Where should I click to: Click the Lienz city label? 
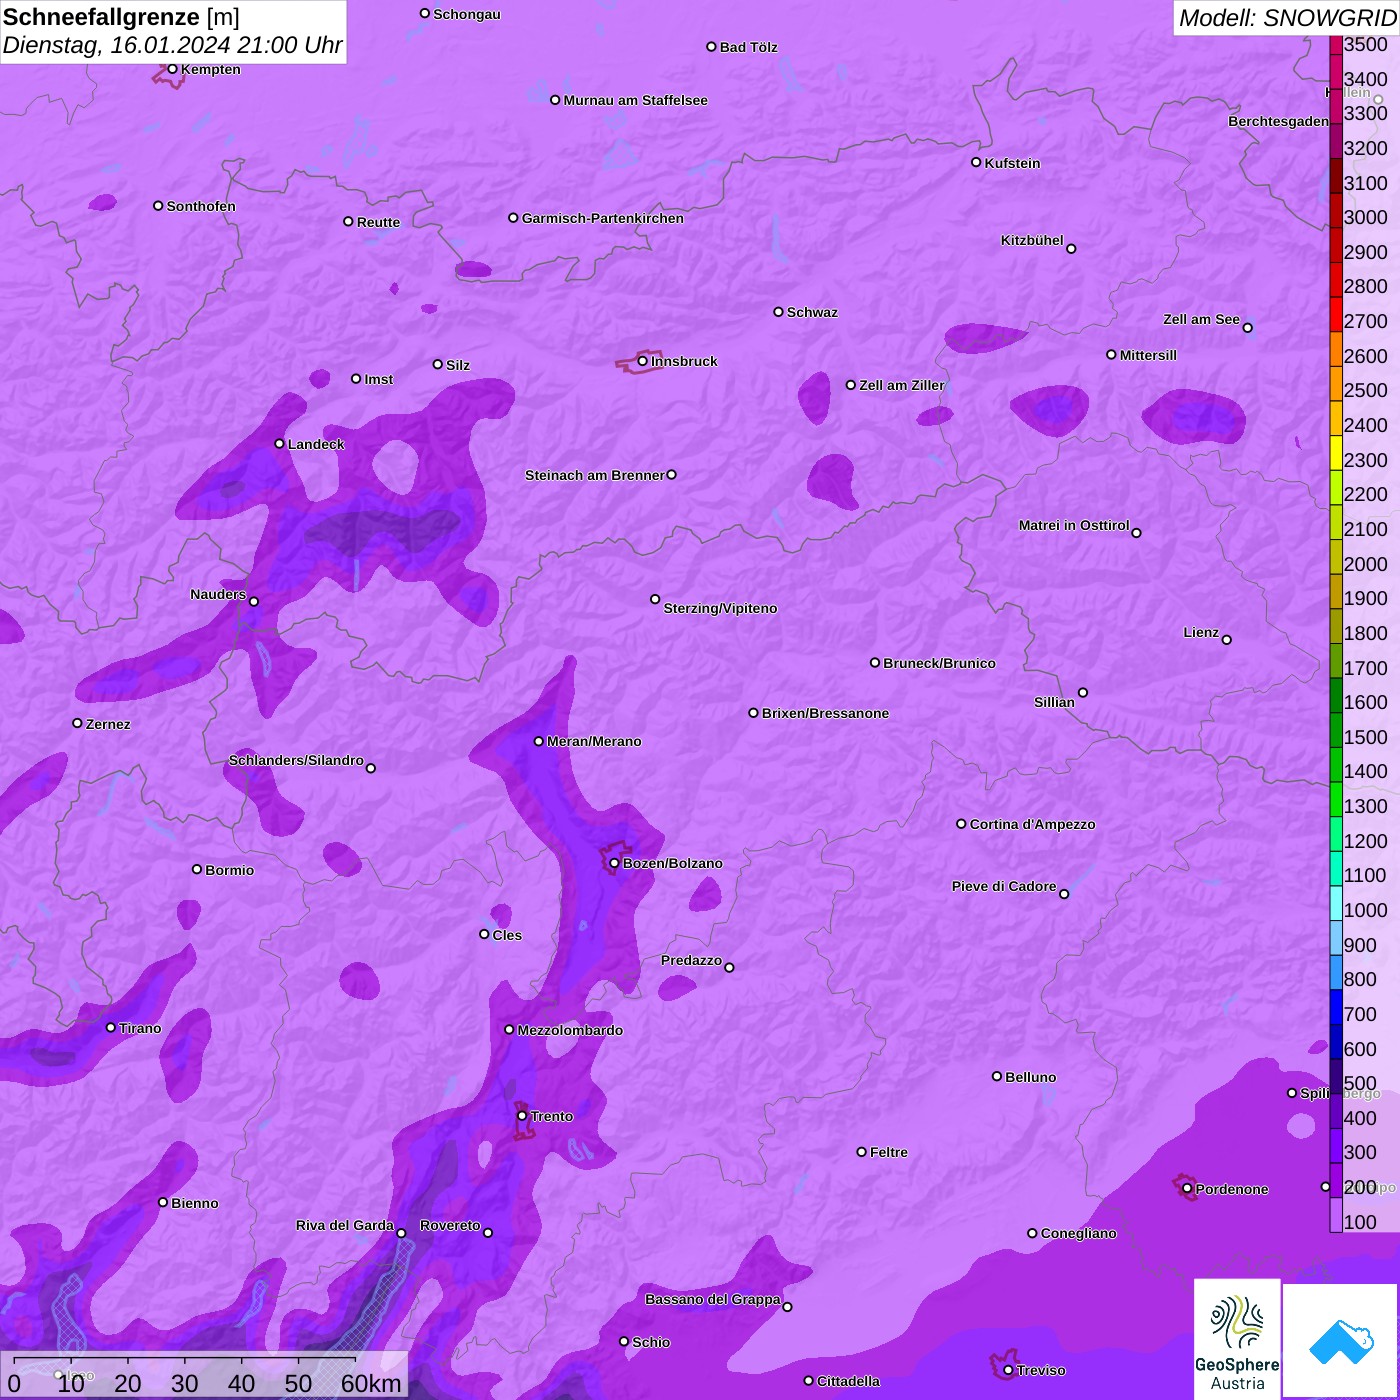pos(1201,632)
